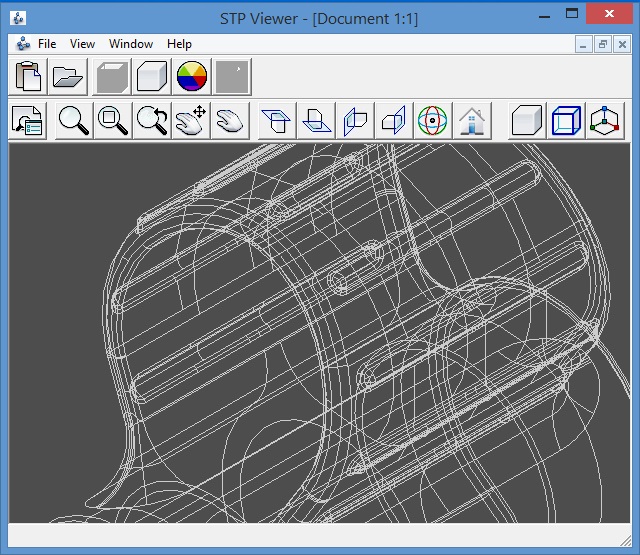640x555 pixels.
Task: Open a file with folder icon
Action: pyautogui.click(x=68, y=76)
